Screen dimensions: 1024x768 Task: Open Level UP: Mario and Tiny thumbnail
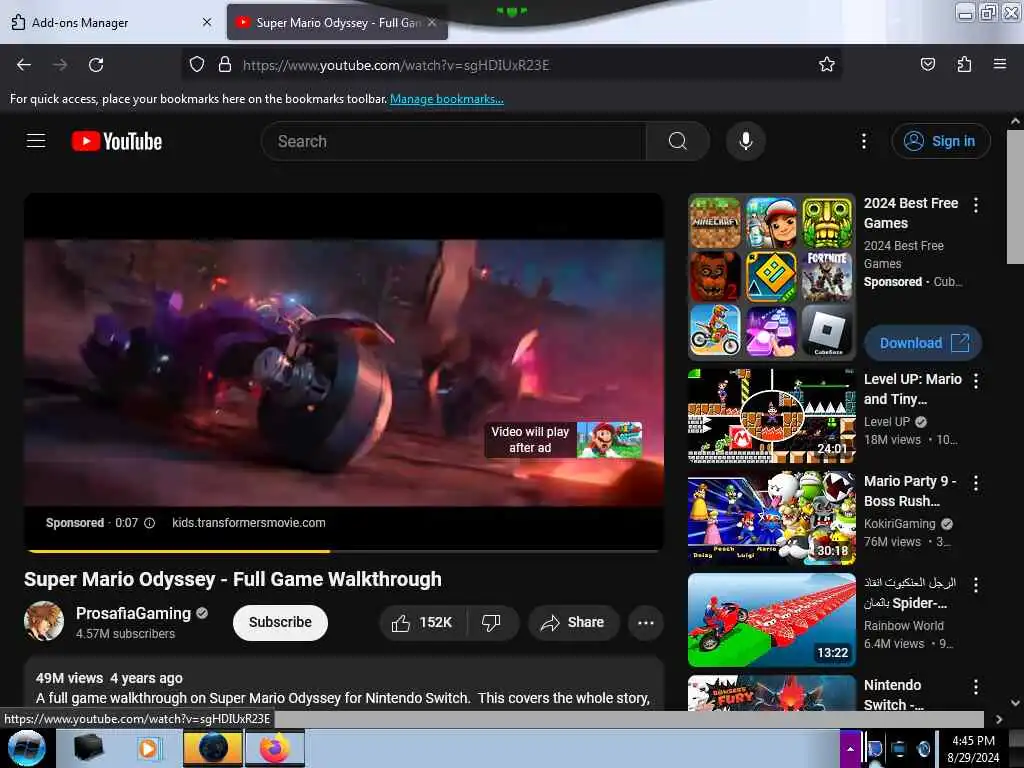[771, 415]
